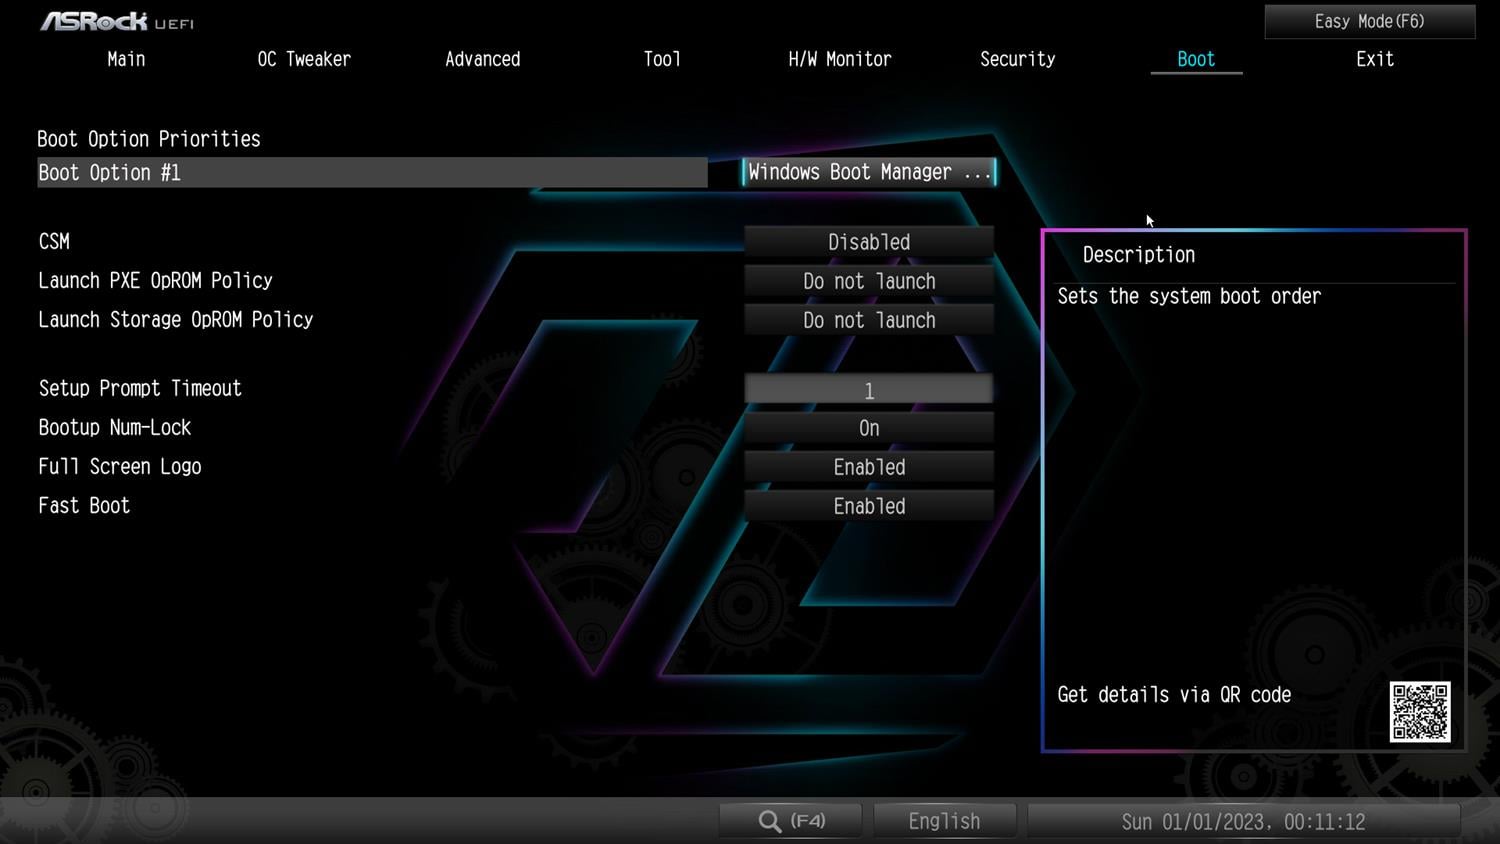1500x844 pixels.
Task: Select the Boot Option #1 row label
Action: tap(110, 172)
